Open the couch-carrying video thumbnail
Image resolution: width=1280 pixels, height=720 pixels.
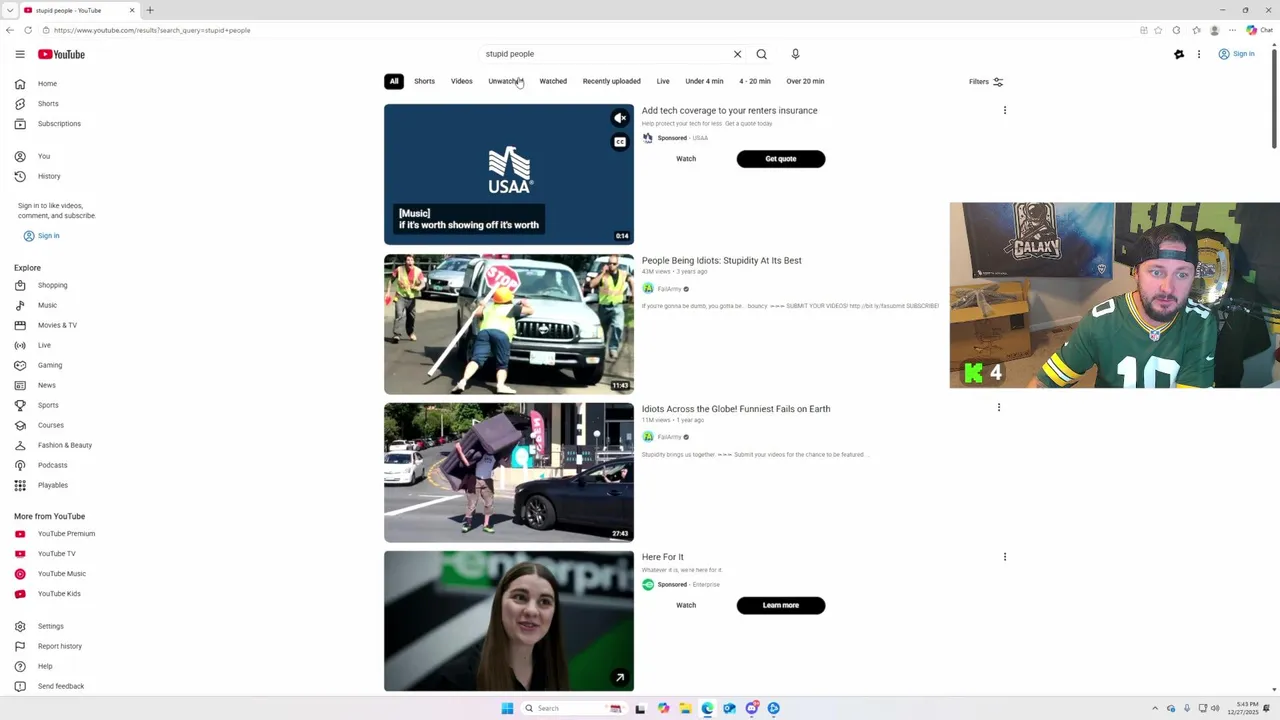point(509,472)
